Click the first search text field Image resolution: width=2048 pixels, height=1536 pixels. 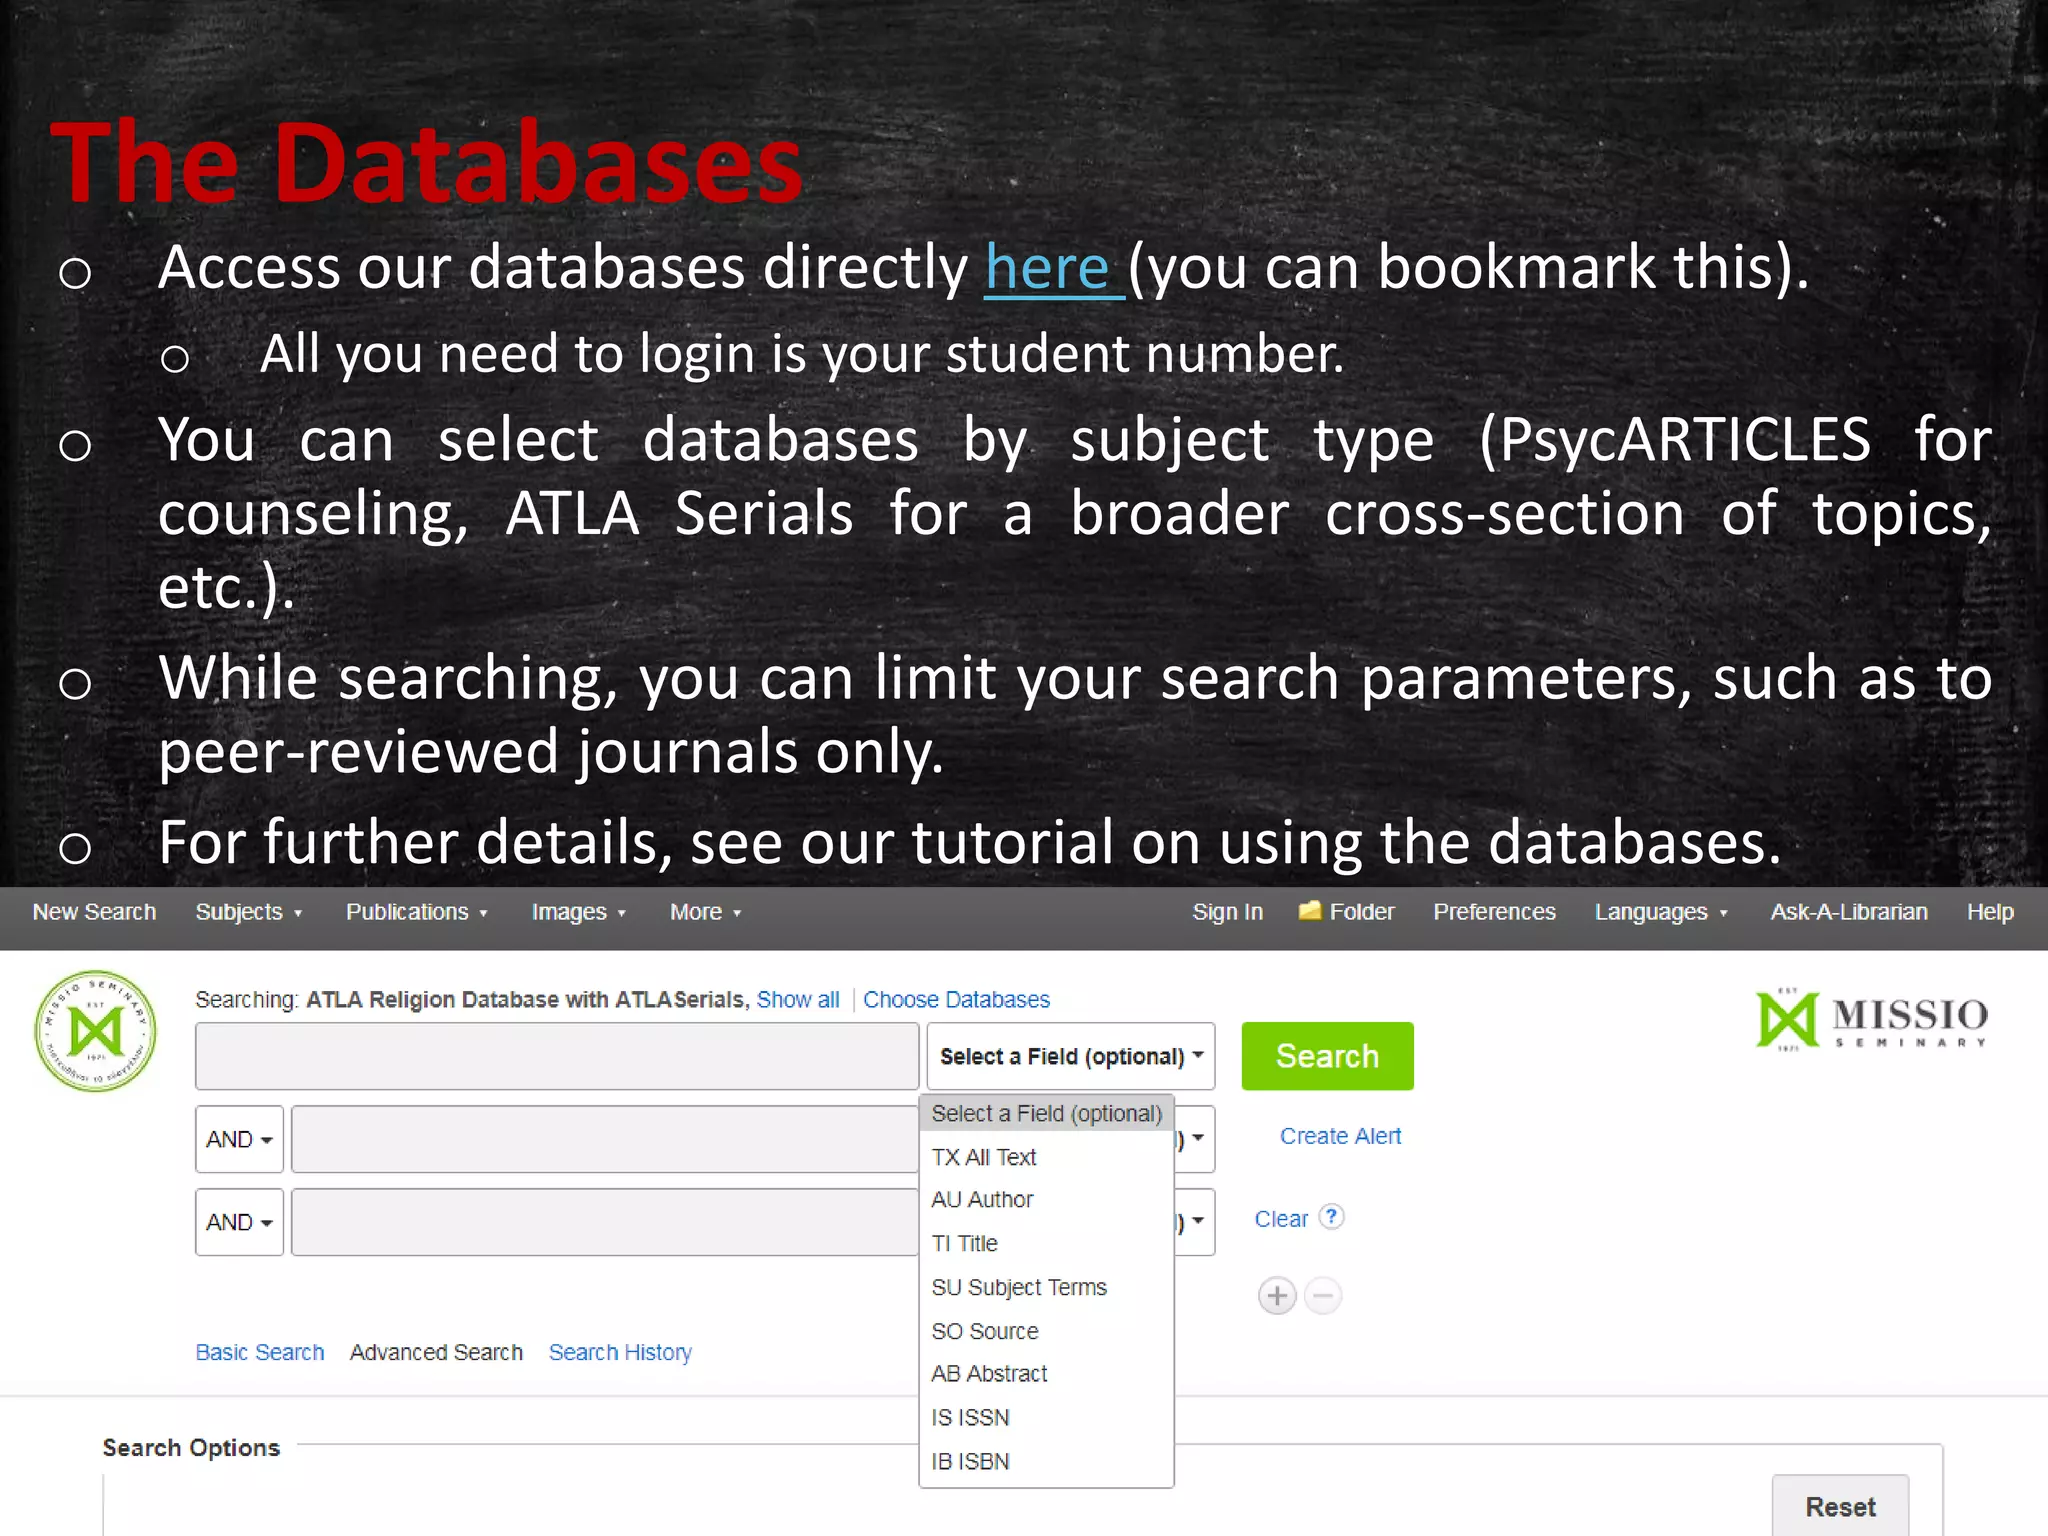[556, 1056]
